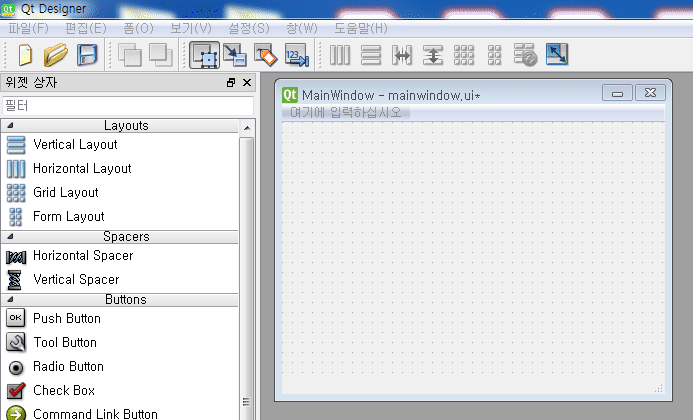Viewport: 693px width, 420px height.
Task: Open the 보기(V) menu
Action: 191,29
